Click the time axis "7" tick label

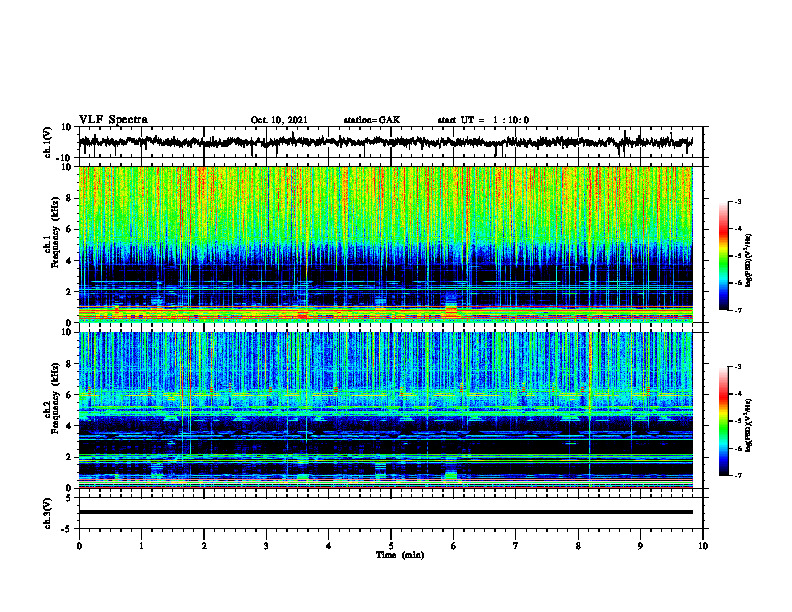pos(516,546)
